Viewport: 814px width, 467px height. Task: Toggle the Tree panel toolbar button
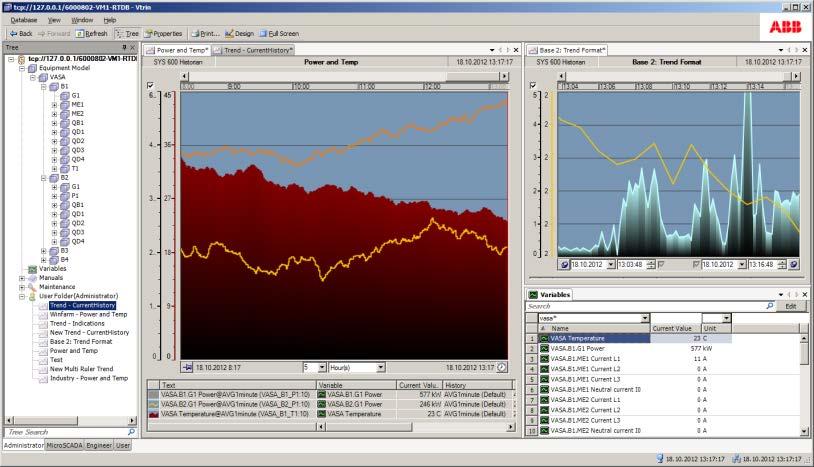coord(127,33)
